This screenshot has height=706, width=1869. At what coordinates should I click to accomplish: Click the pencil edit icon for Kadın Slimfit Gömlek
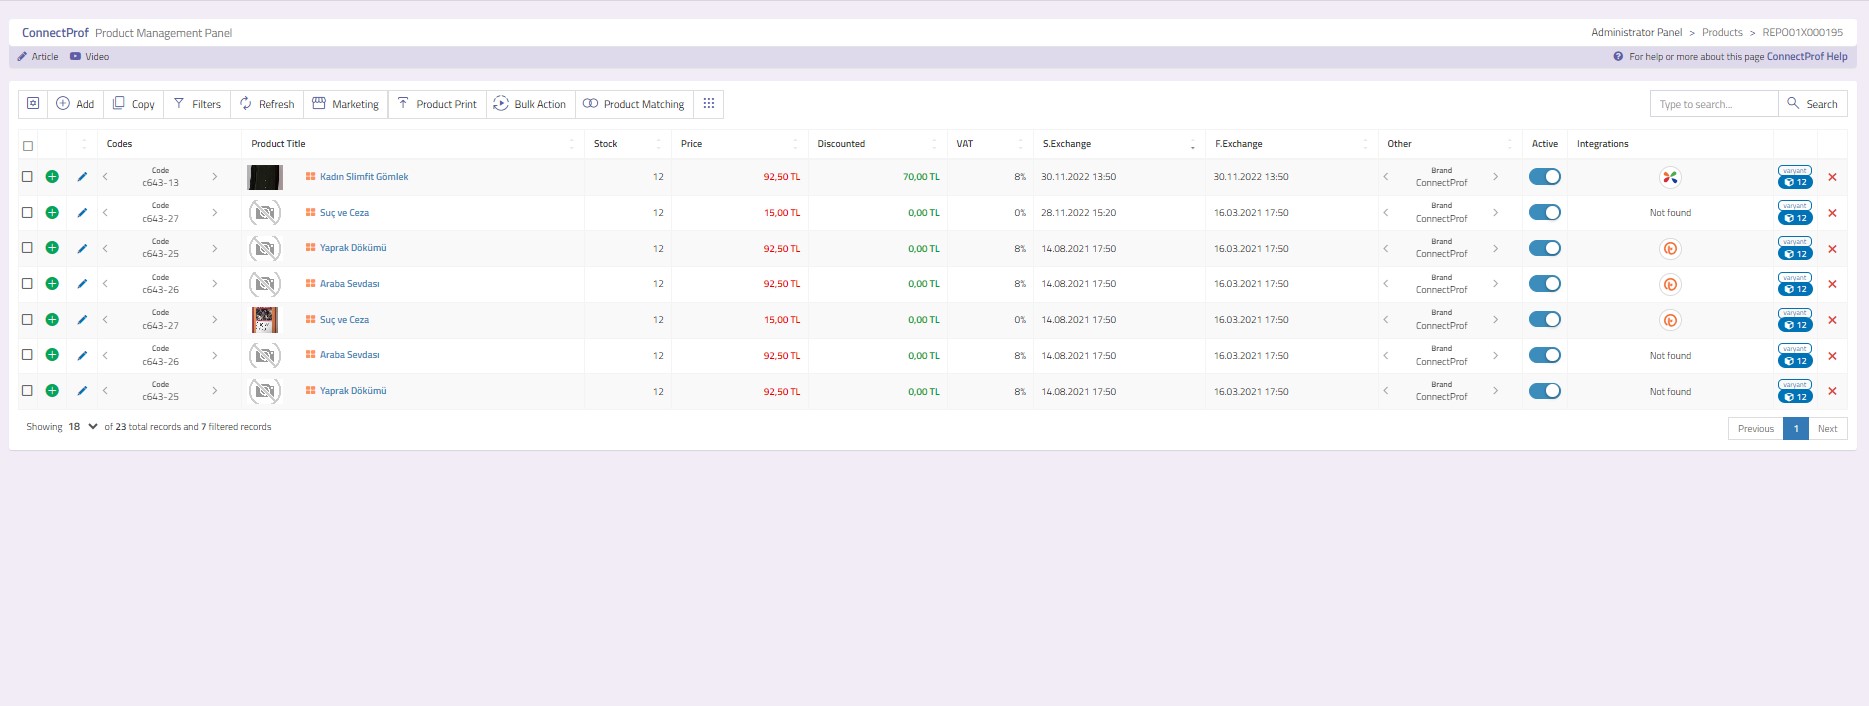pos(82,177)
